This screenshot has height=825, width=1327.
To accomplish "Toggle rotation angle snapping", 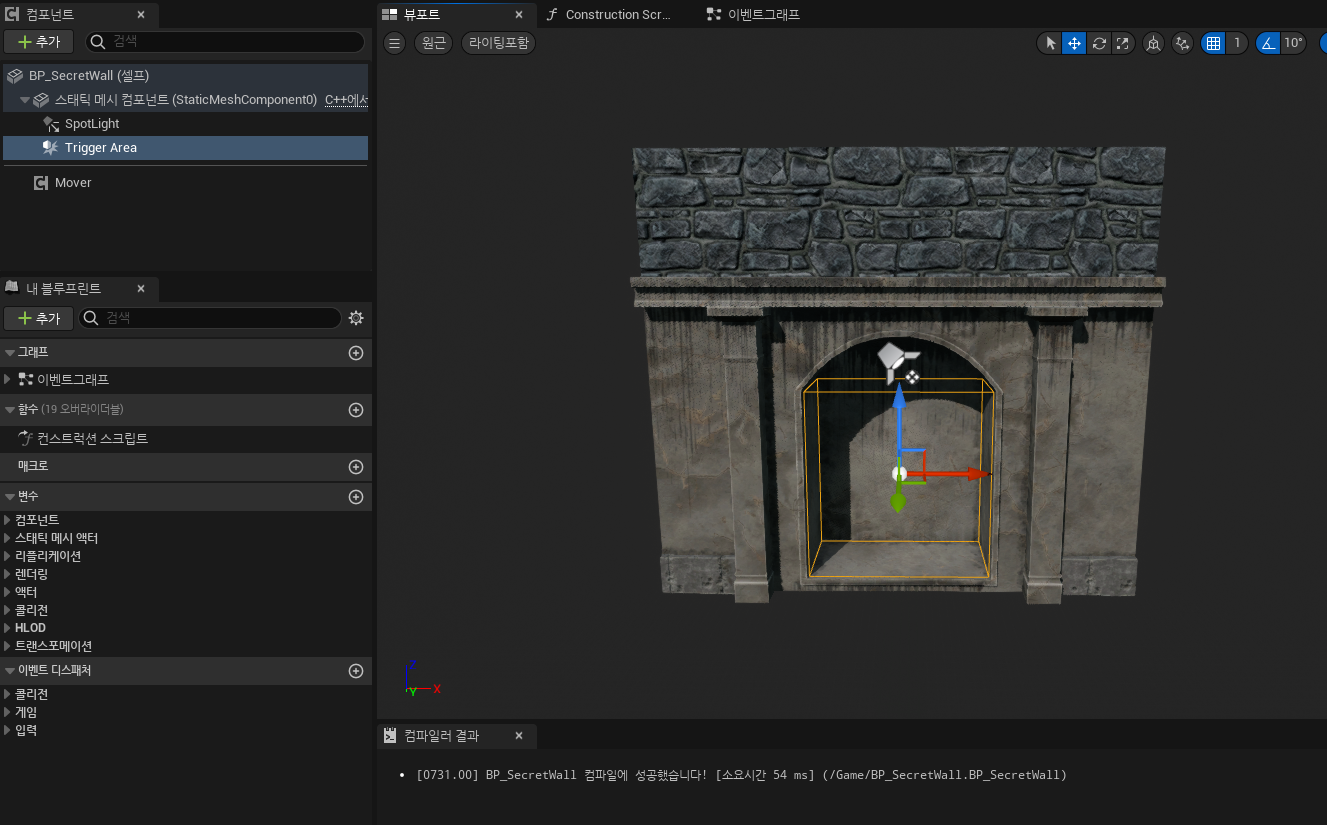I will pos(1268,43).
